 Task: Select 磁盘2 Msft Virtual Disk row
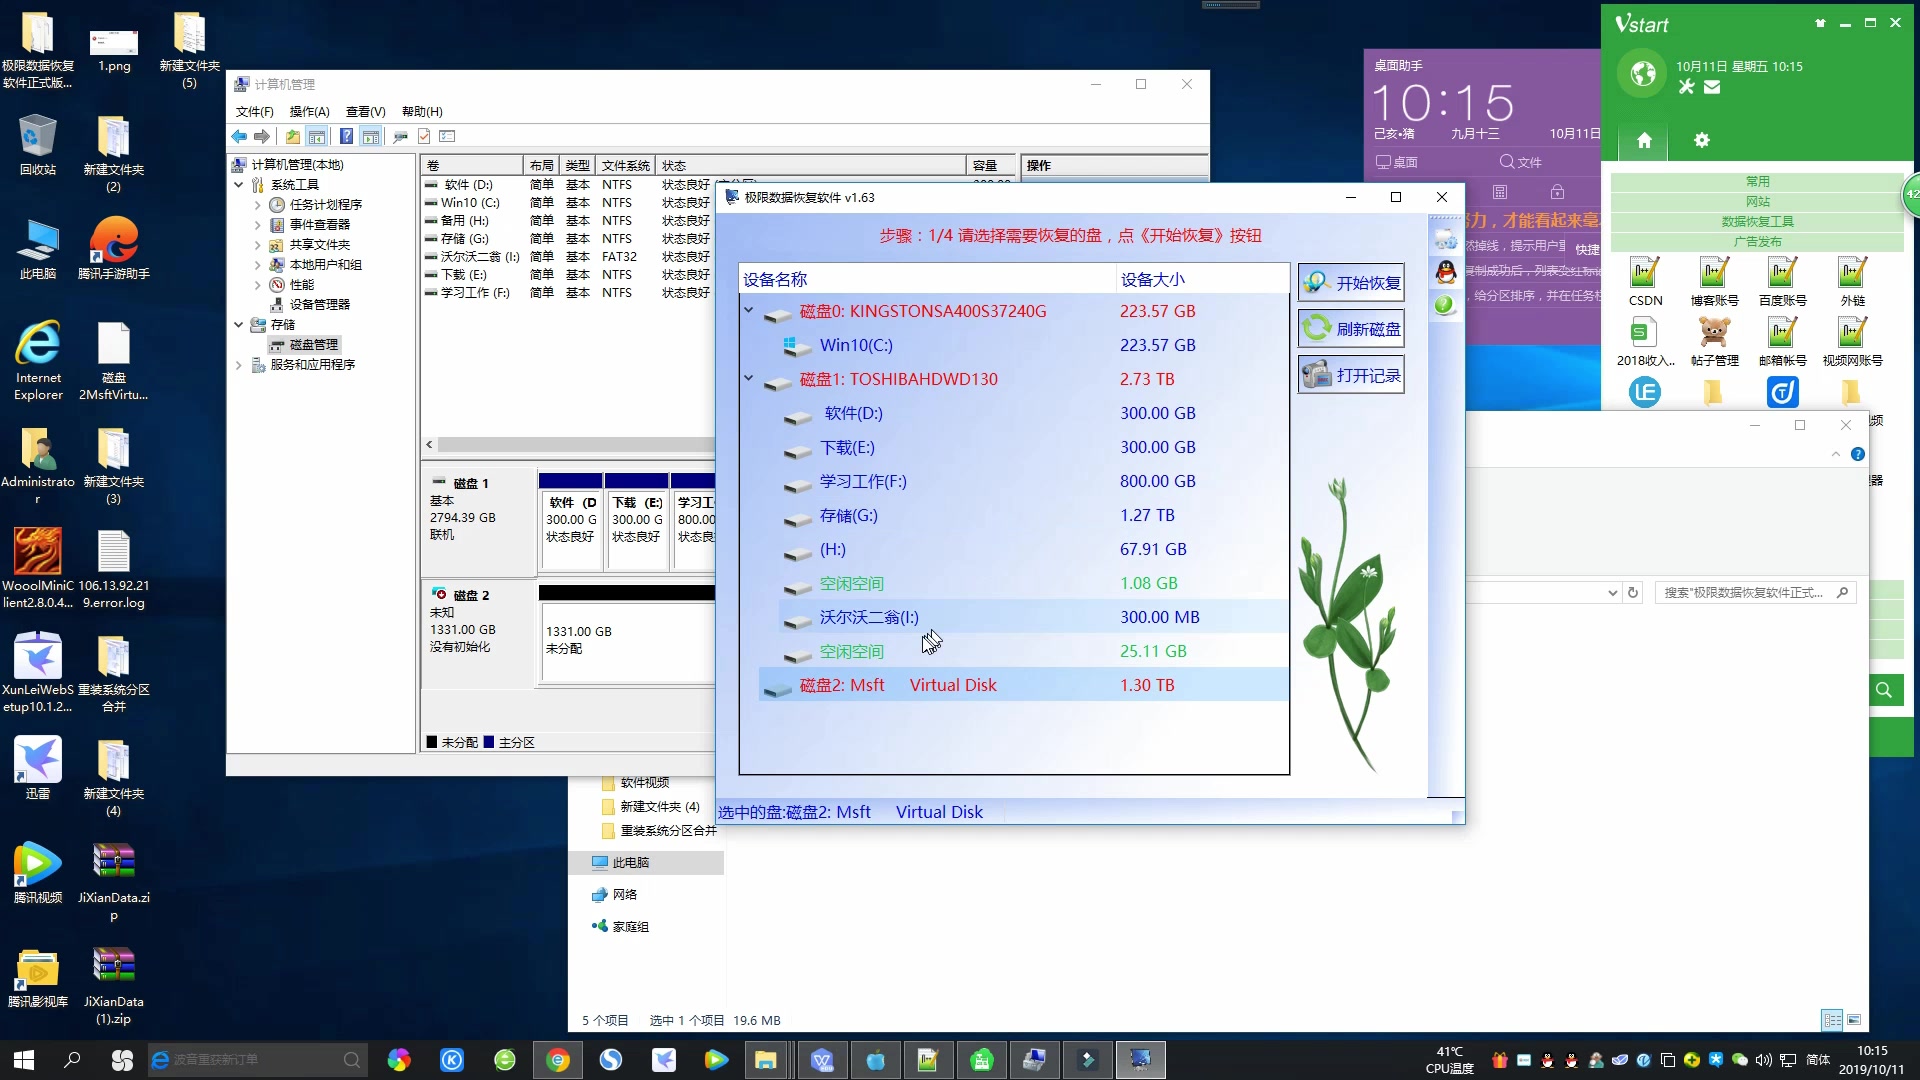click(x=1023, y=685)
